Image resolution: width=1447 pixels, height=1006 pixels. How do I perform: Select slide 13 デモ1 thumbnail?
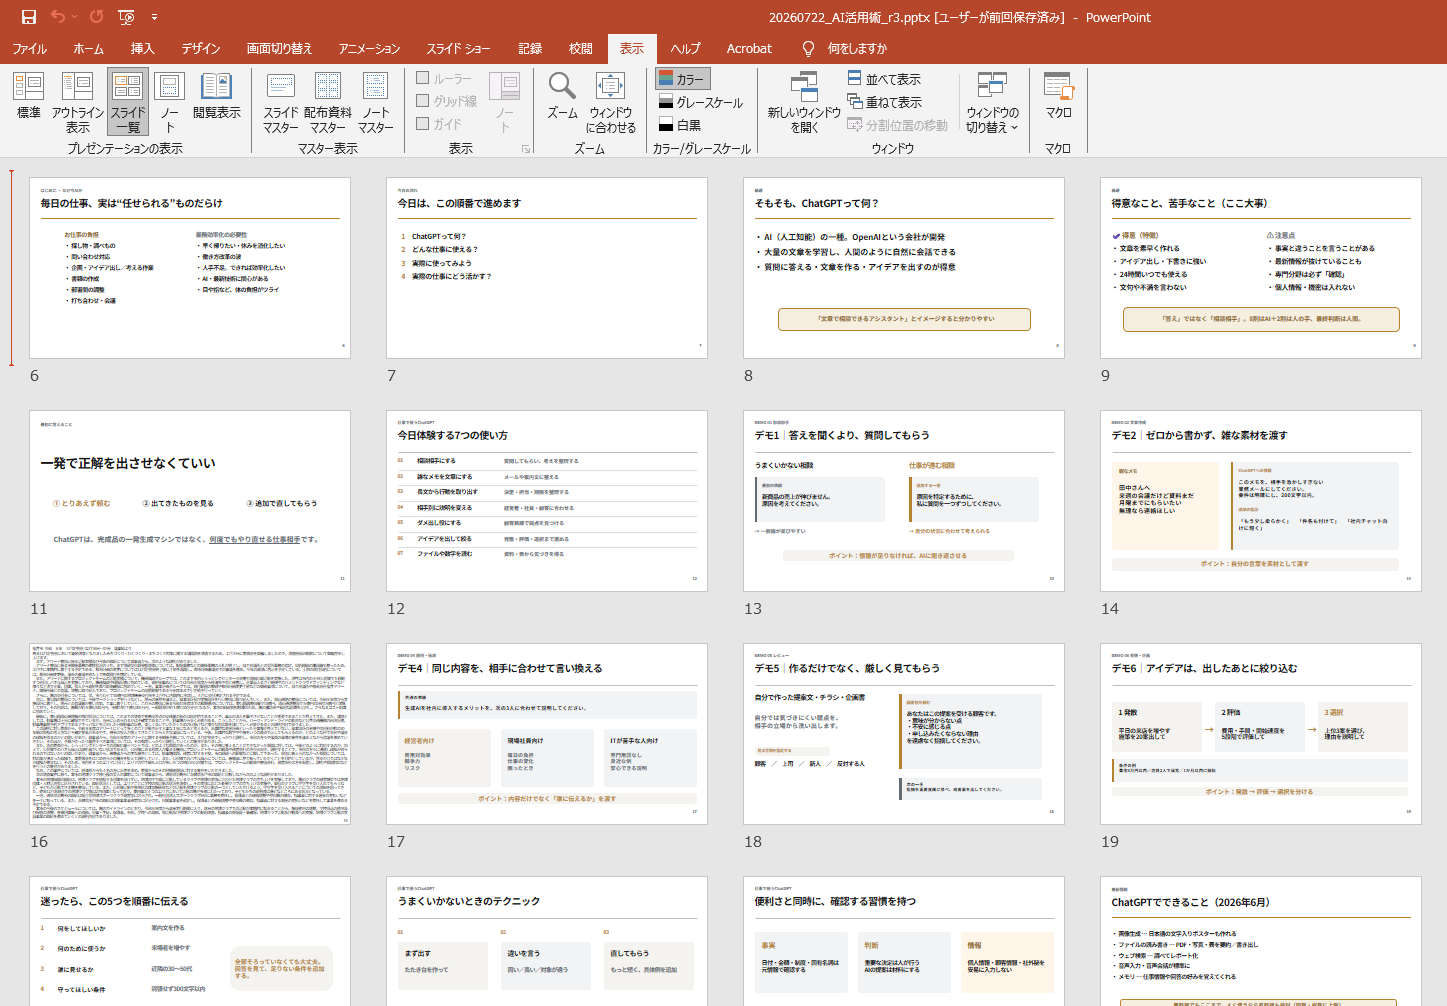(904, 501)
